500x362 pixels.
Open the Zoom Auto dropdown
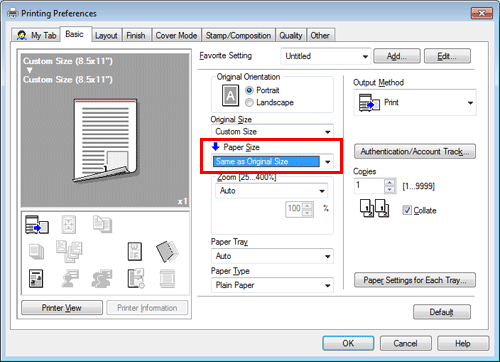(x=271, y=191)
